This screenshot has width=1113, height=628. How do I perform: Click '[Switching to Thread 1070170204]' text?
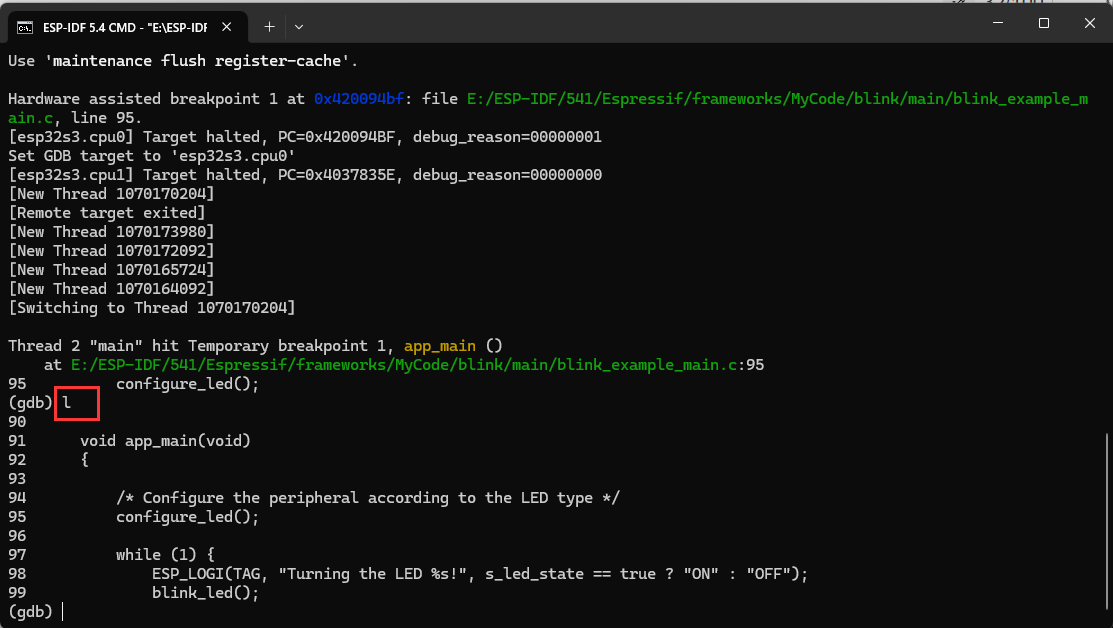151,307
